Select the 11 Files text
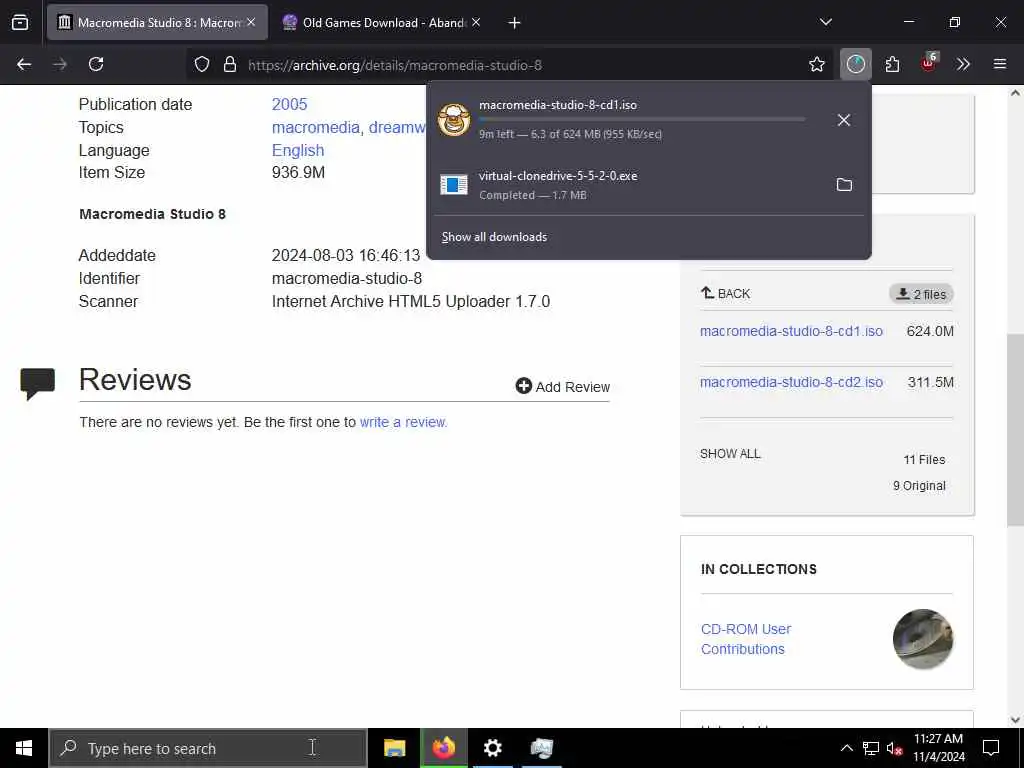Screen dimensions: 1024x768 pyautogui.click(x=924, y=460)
